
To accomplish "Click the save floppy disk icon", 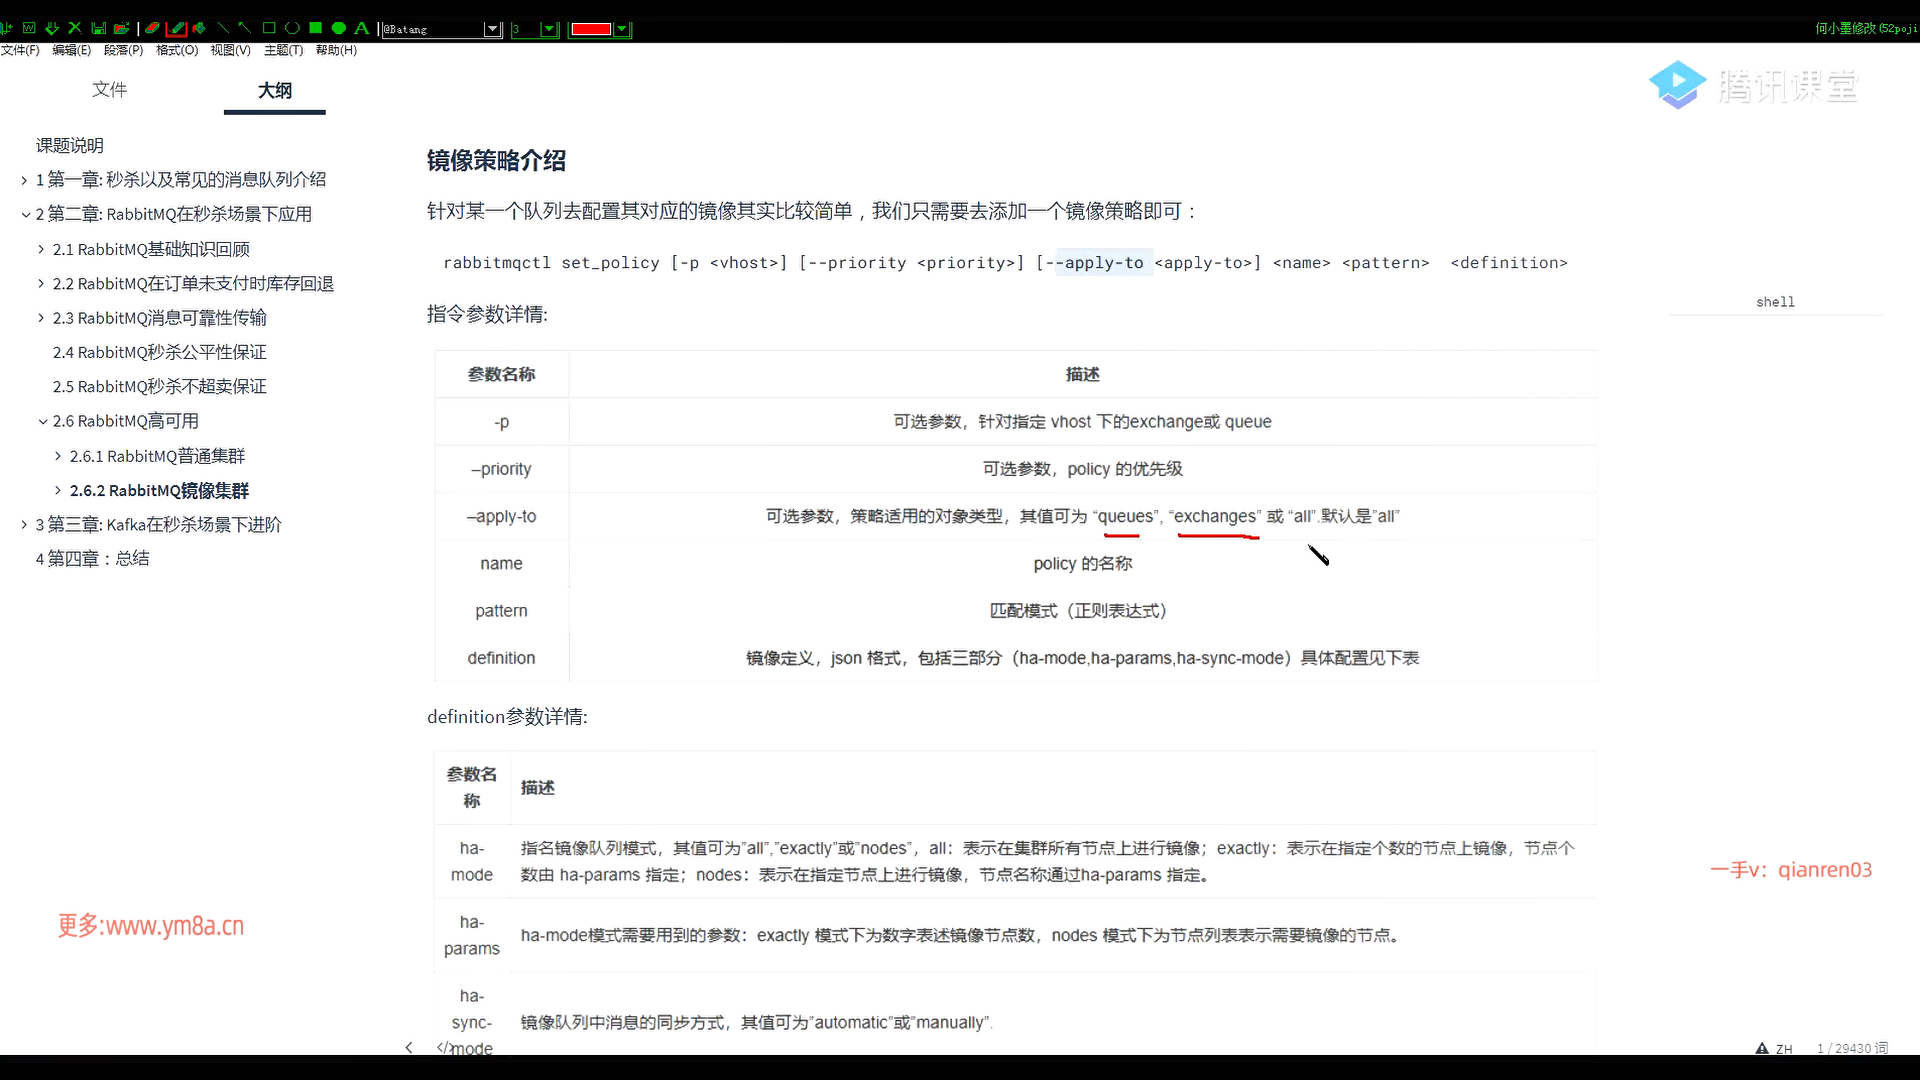I will point(98,28).
